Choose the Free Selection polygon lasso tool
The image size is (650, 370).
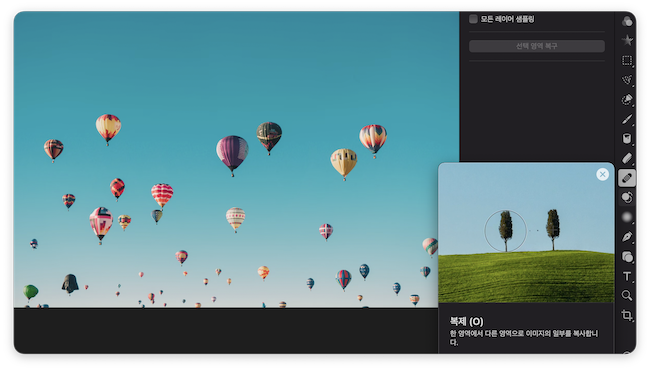[627, 80]
